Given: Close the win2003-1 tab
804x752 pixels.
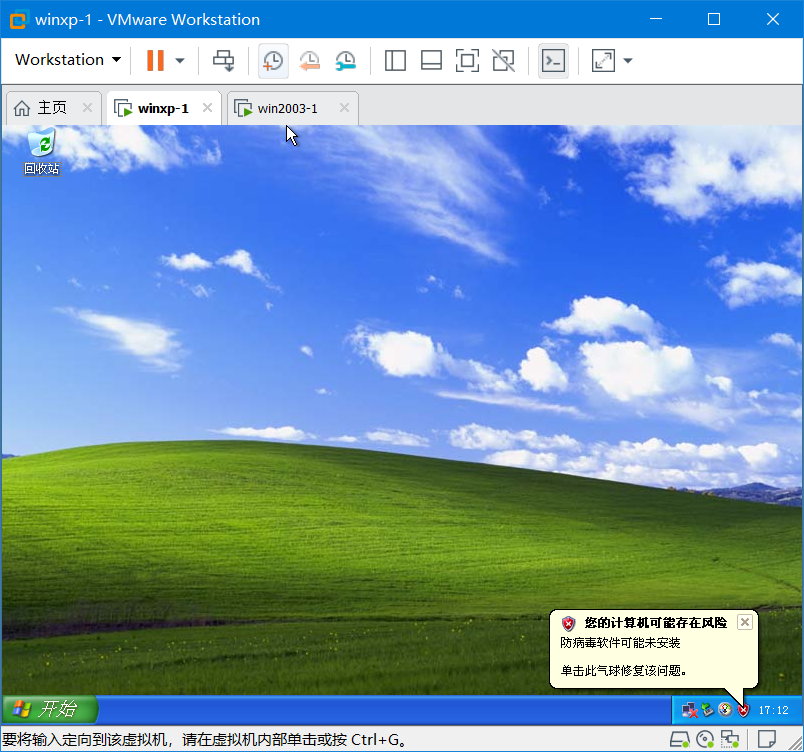Looking at the screenshot, I should (x=344, y=108).
